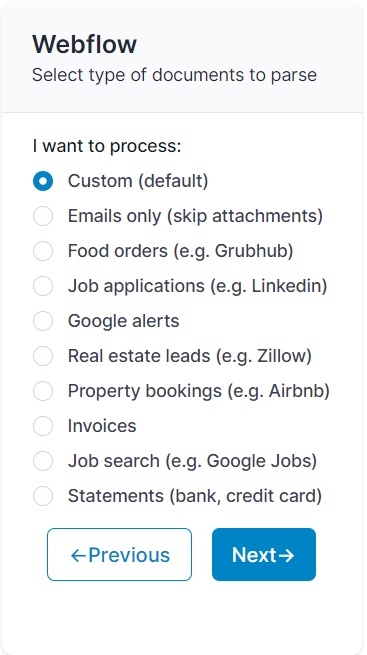Click the left arrow icon in Previous
Image resolution: width=367 pixels, height=655 pixels.
coord(78,556)
